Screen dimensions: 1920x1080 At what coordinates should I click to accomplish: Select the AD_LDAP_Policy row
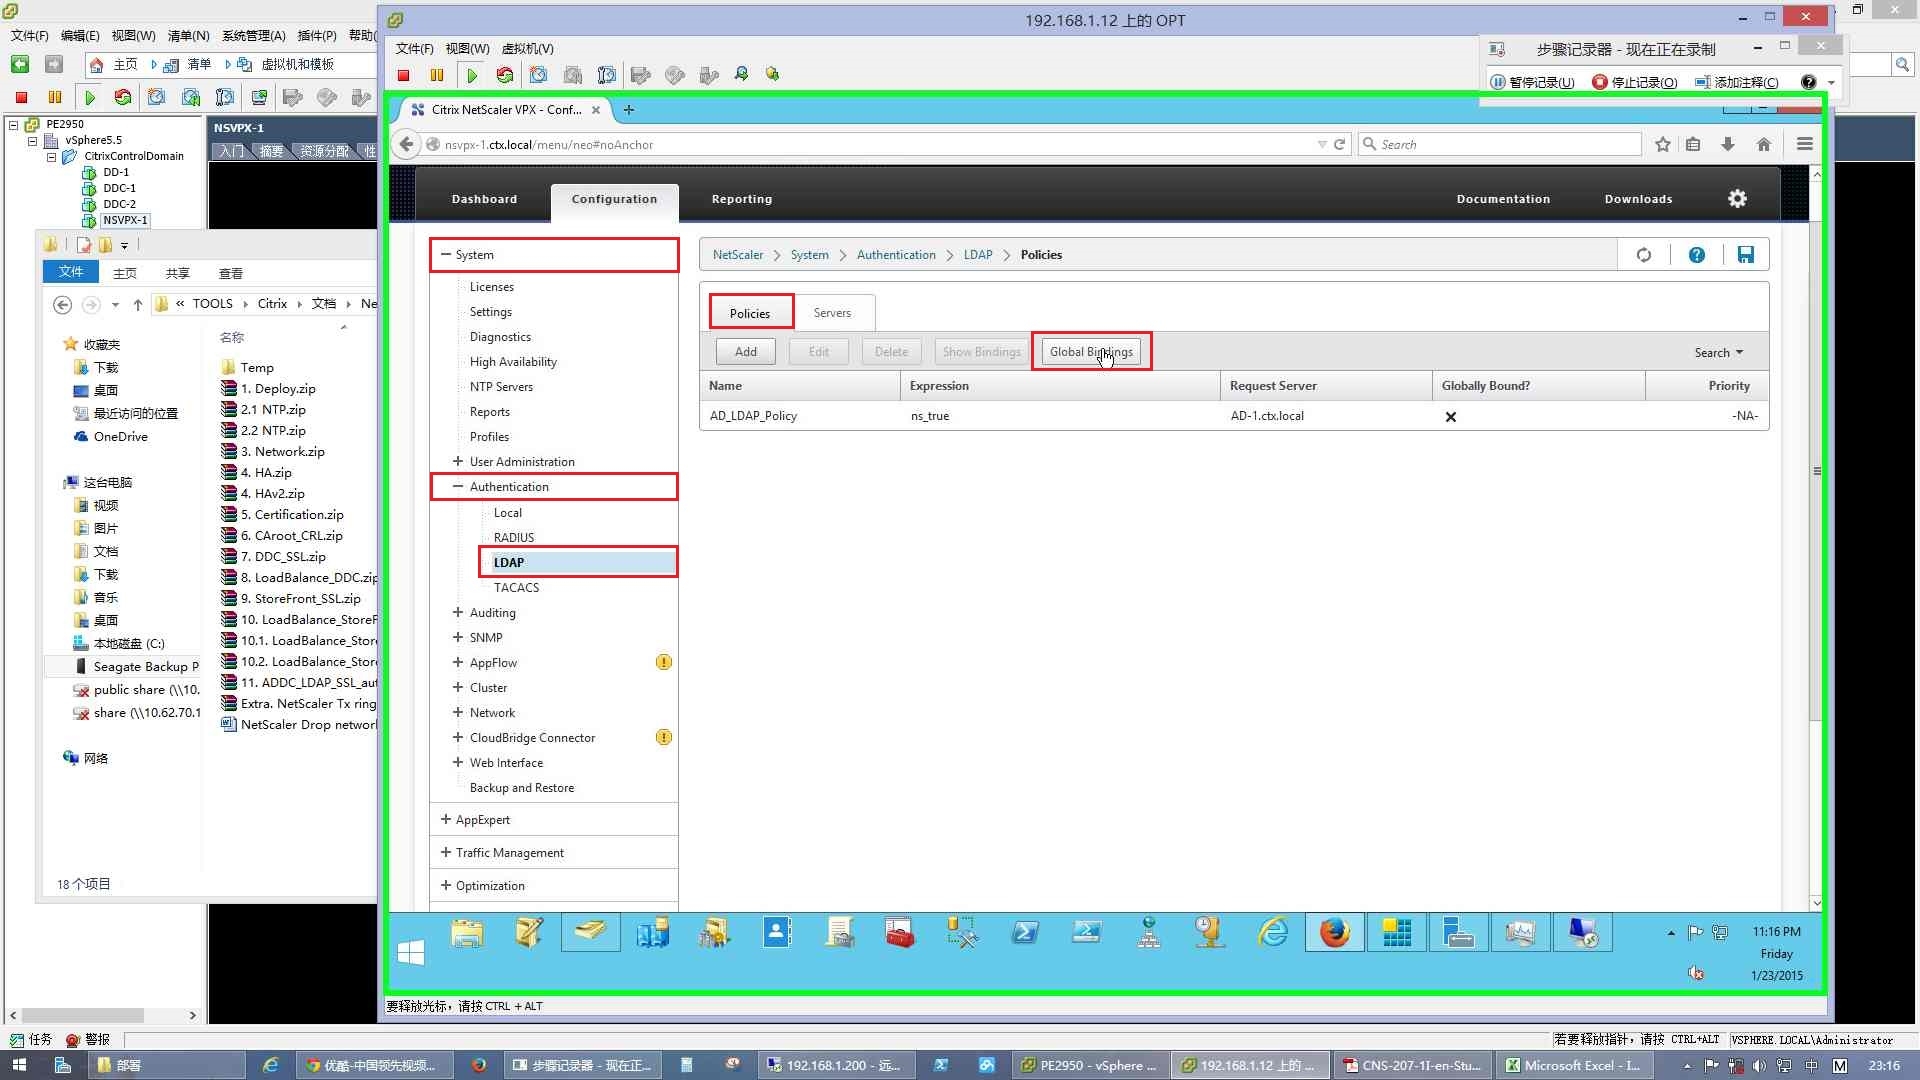coord(1234,416)
